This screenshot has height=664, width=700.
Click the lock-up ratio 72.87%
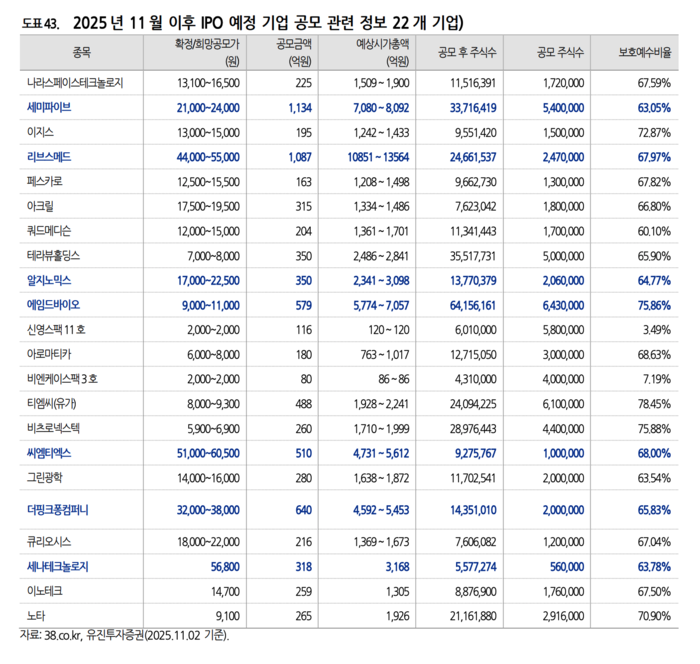pyautogui.click(x=654, y=133)
